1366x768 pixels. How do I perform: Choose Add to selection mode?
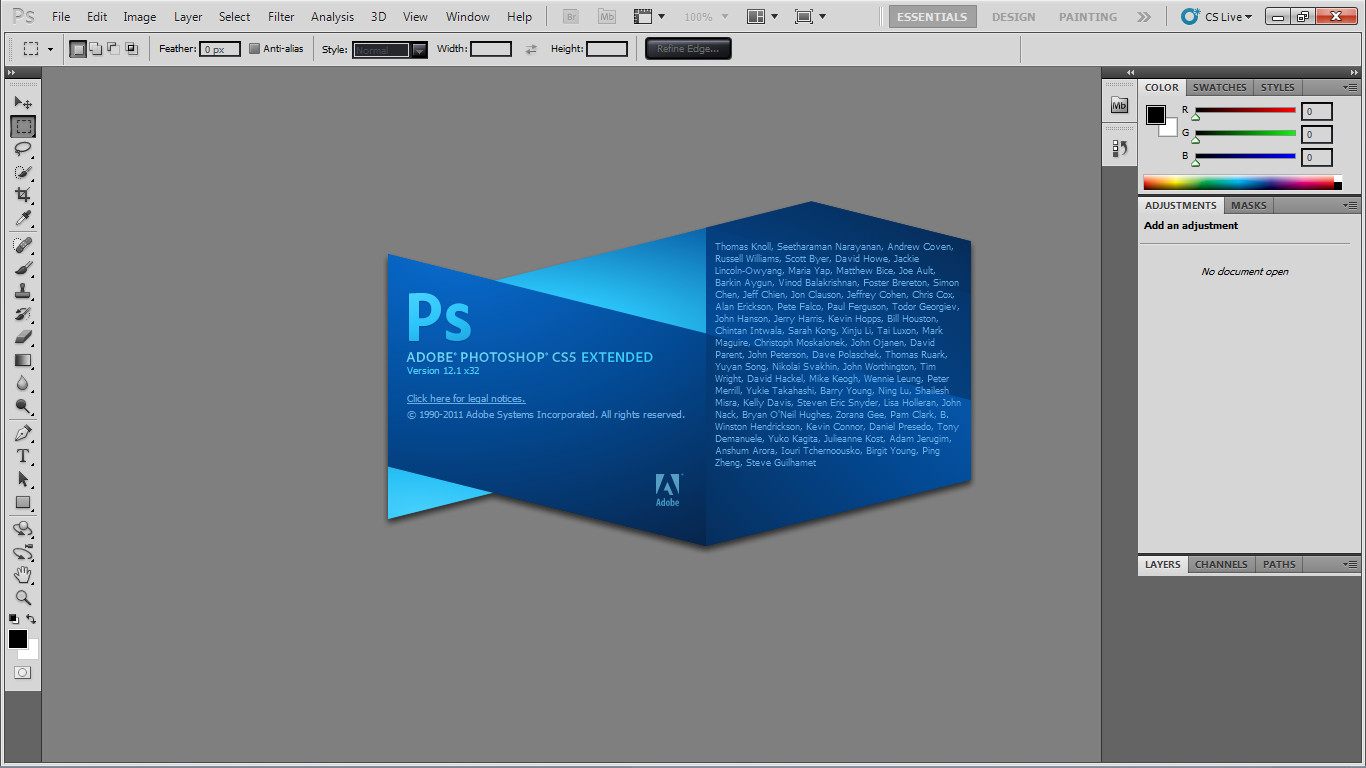(x=96, y=48)
